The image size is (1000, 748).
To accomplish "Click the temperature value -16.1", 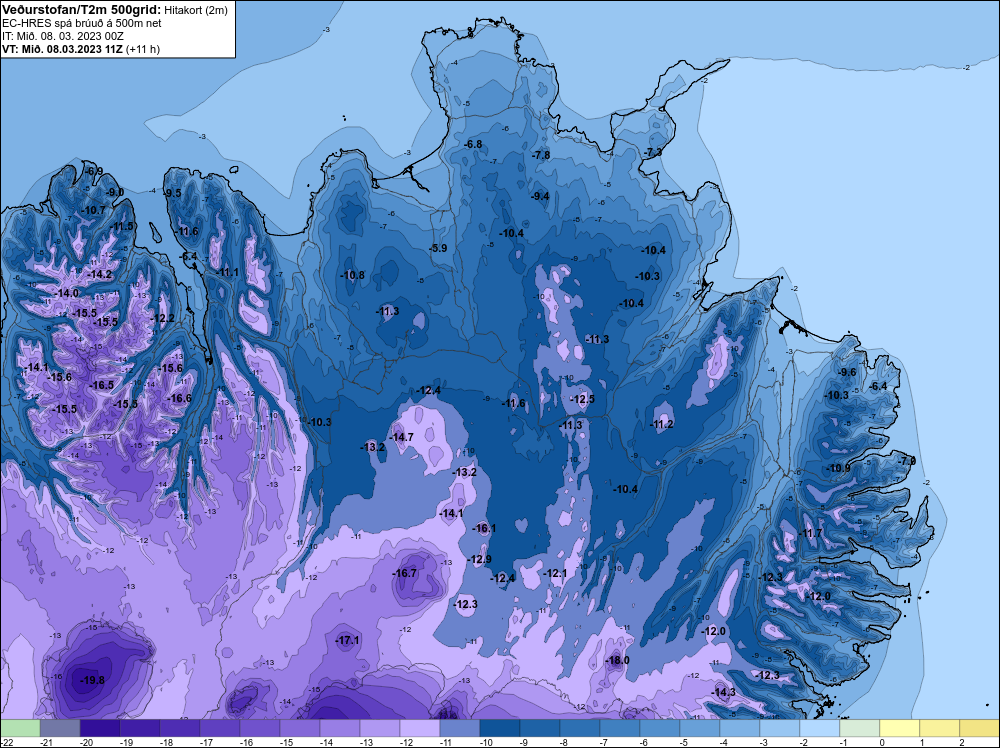I will [x=484, y=528].
